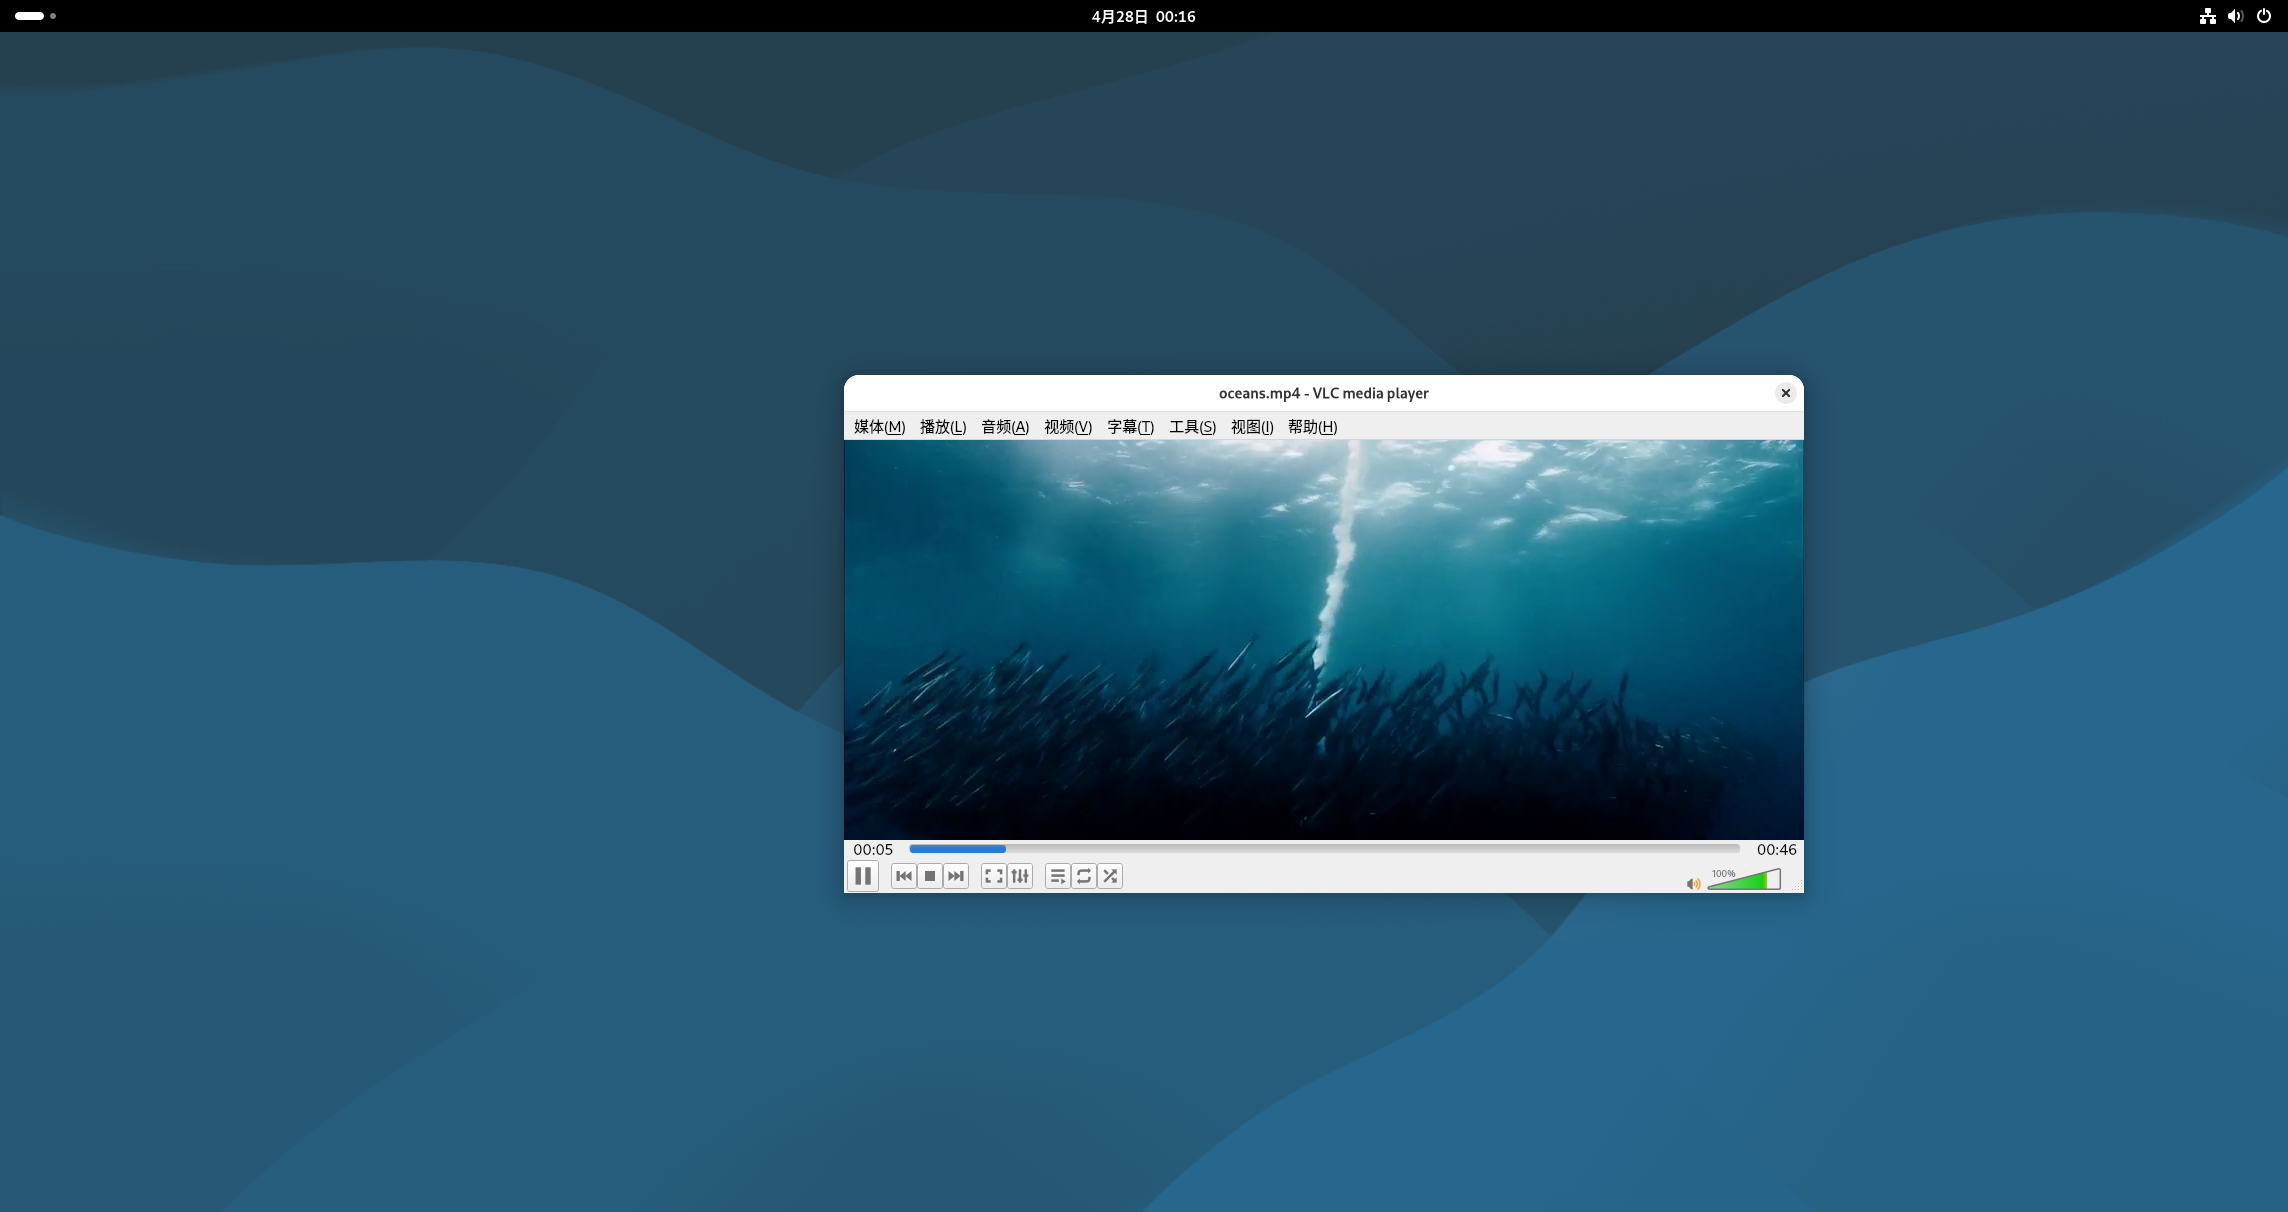Click the next media button
Viewport: 2288px width, 1212px height.
coord(956,876)
